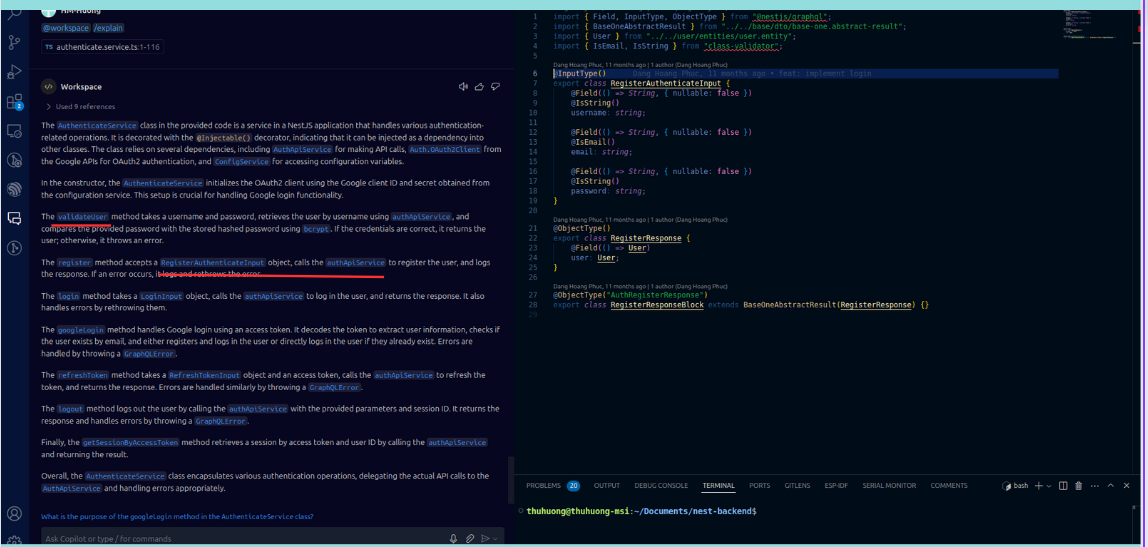Select the TERMINAL tab

pyautogui.click(x=718, y=485)
